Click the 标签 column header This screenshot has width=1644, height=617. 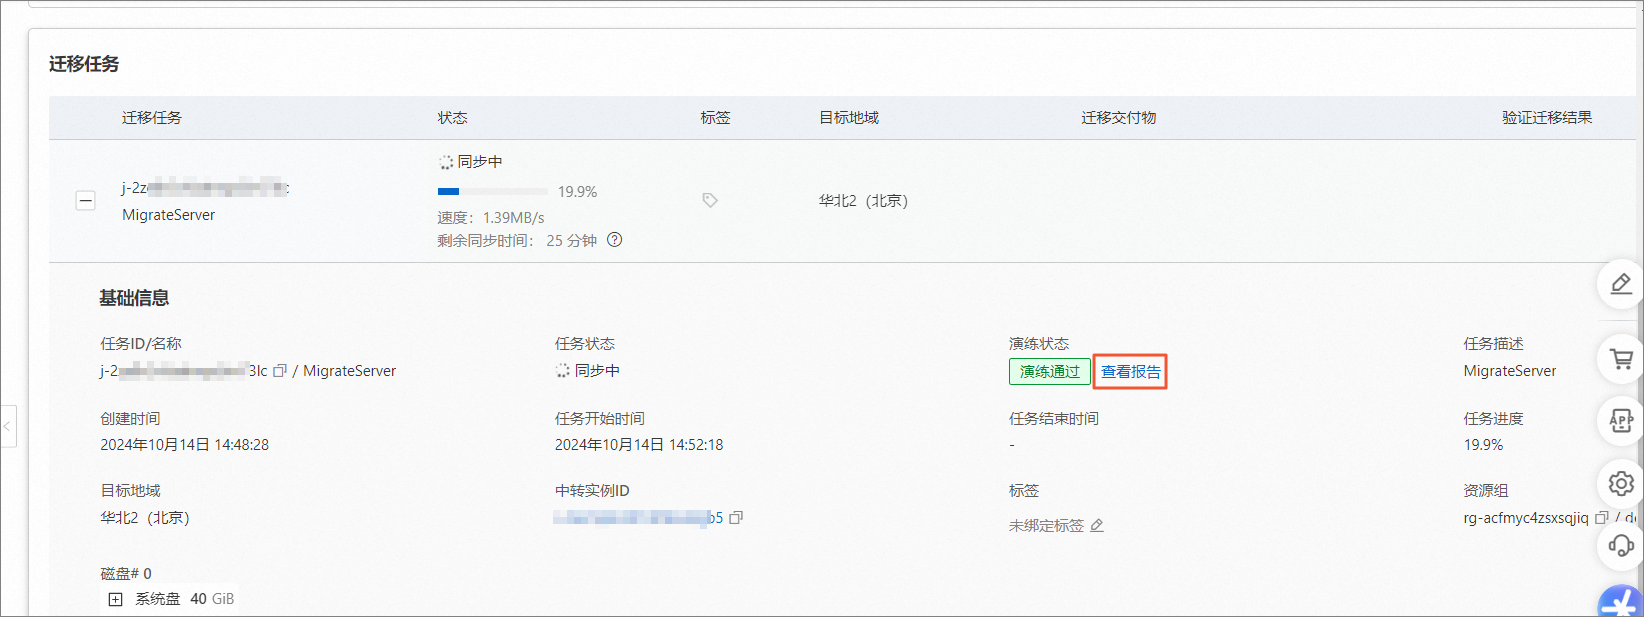tap(716, 118)
